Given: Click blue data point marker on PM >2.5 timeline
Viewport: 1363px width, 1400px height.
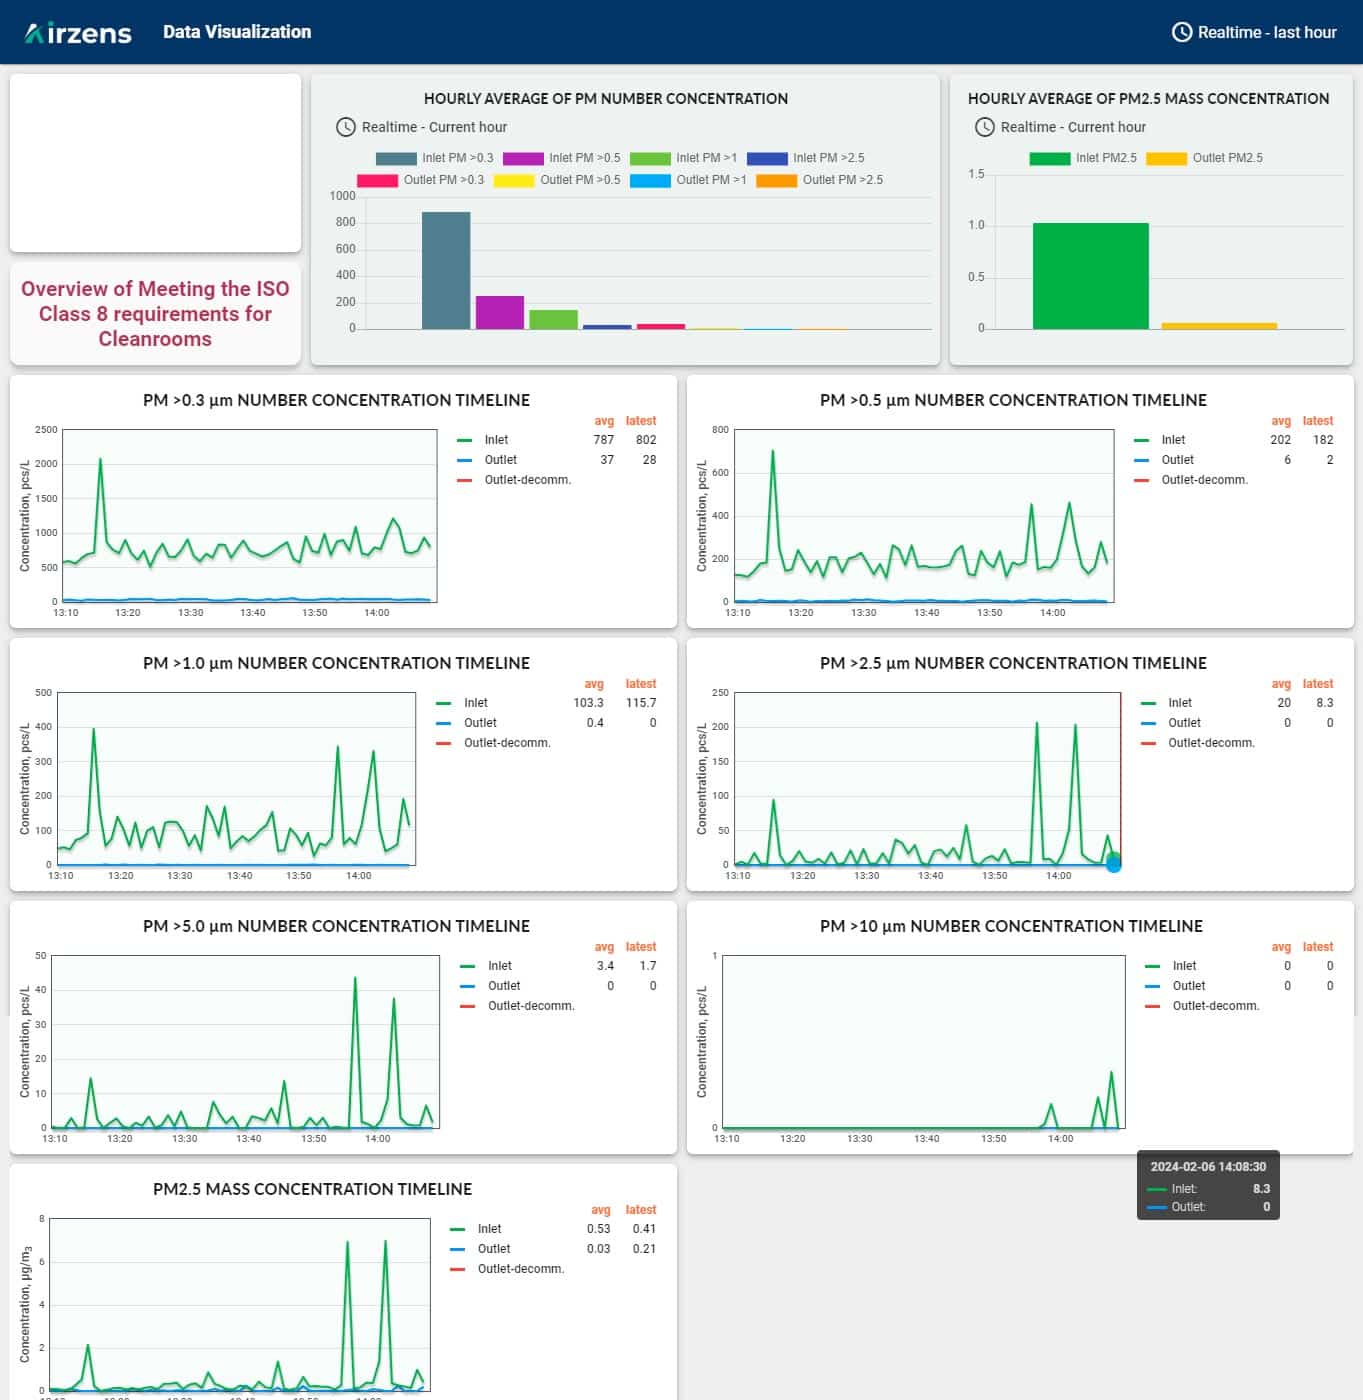Looking at the screenshot, I should (x=1114, y=865).
